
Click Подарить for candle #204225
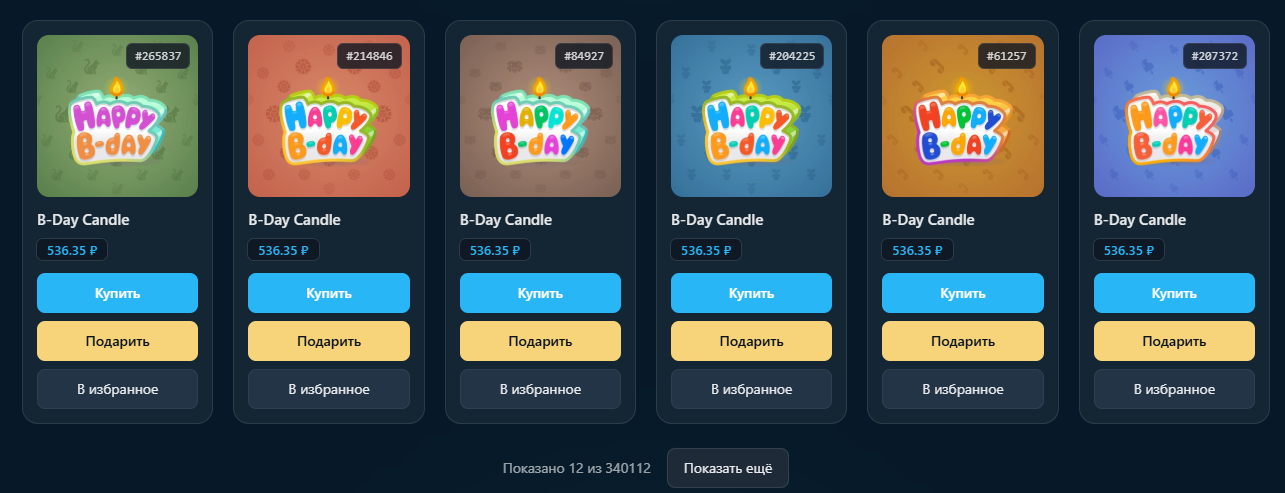(751, 341)
